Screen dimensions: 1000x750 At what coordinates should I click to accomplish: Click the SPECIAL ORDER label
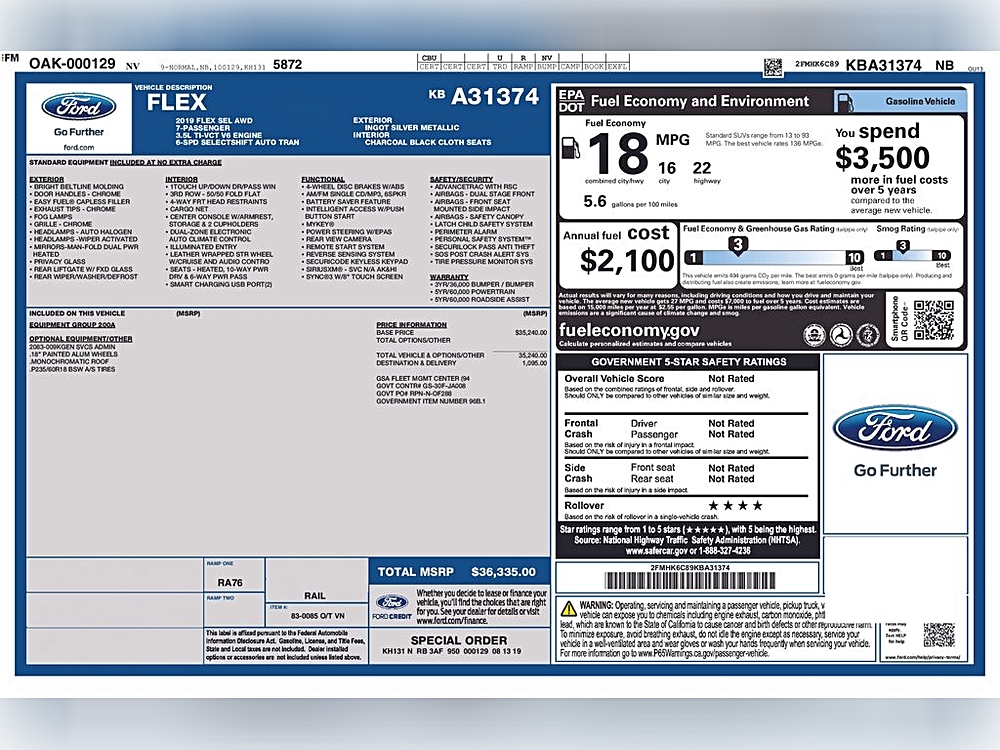pyautogui.click(x=459, y=640)
